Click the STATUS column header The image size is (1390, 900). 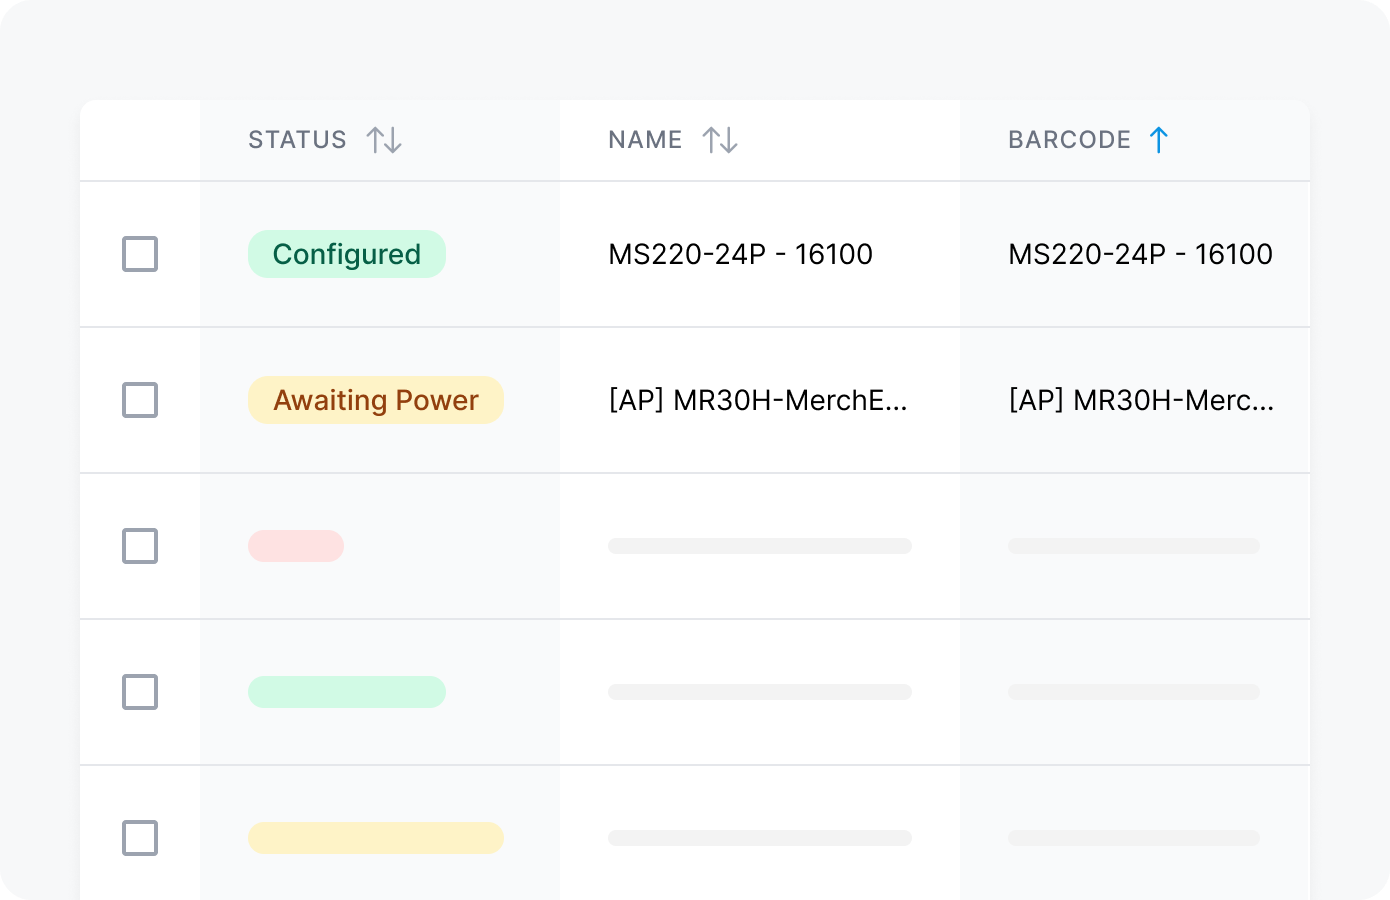(297, 140)
